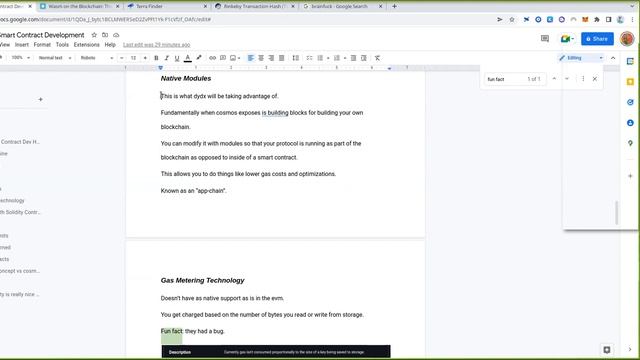Go to previous find result

click(554, 79)
